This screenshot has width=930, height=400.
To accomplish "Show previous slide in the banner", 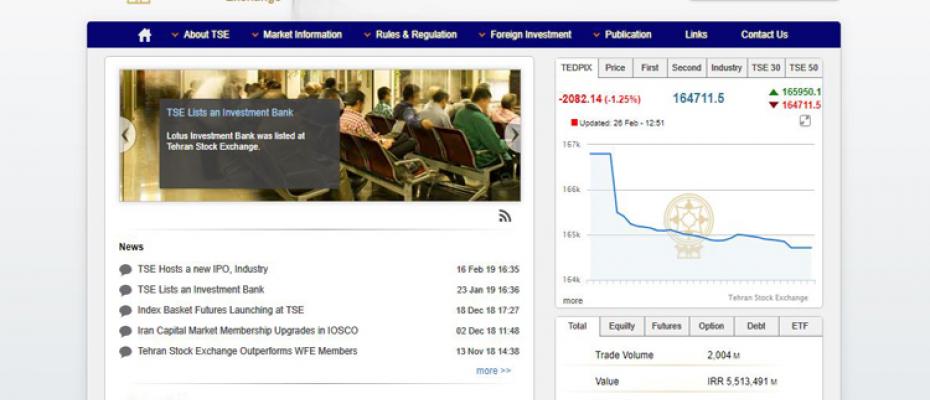I will tap(126, 135).
